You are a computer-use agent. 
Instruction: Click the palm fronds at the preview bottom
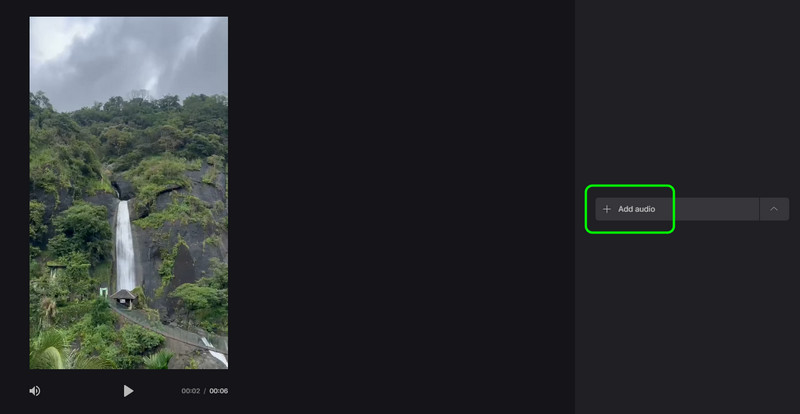pyautogui.click(x=51, y=352)
